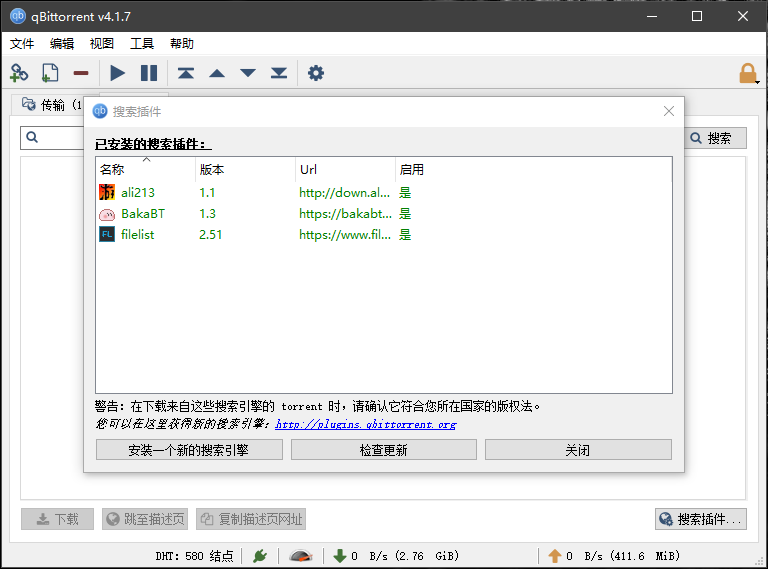Click the https://www.fil... URL cell
Screen dimensions: 768x569
pyautogui.click(x=345, y=235)
